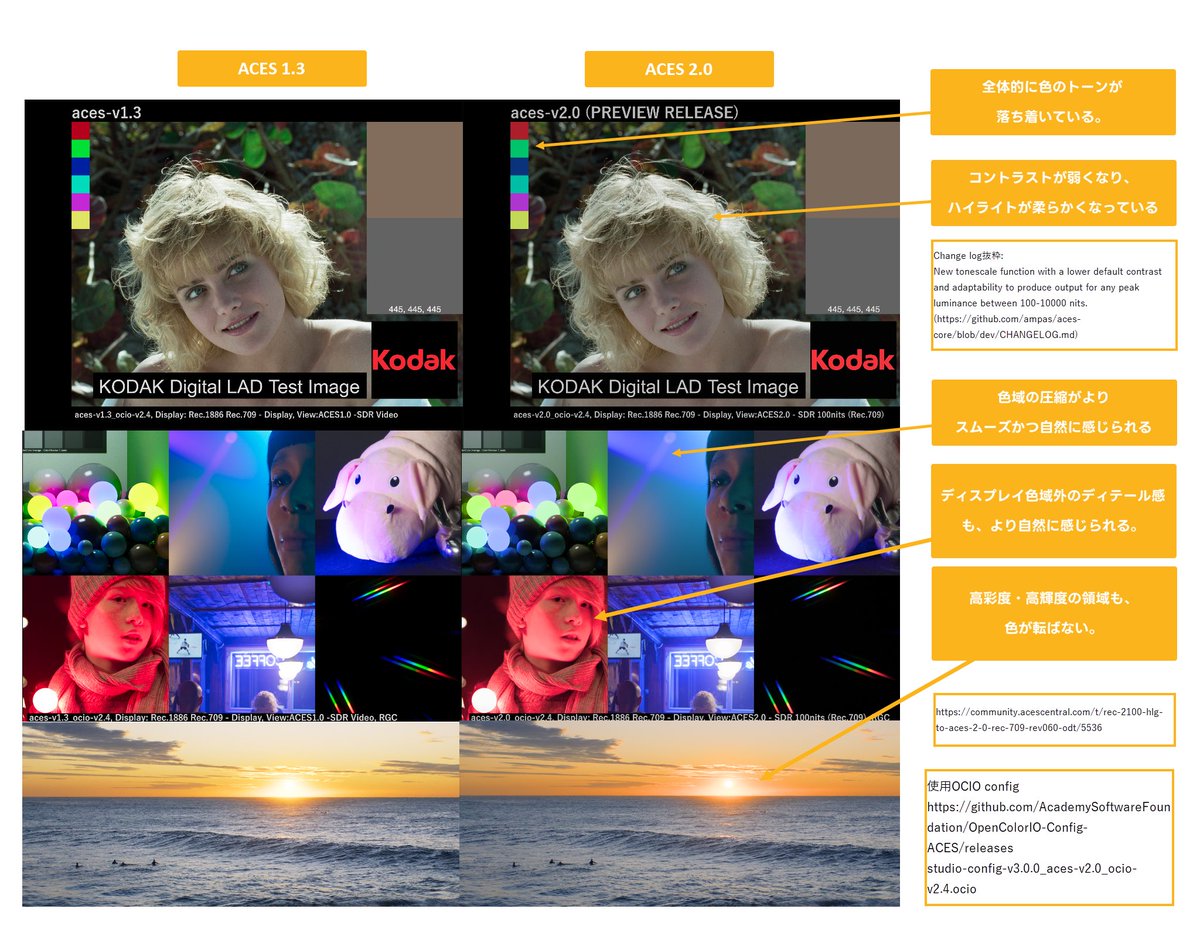1200x936 pixels.
Task: Click the '445, 445, 445' value in aces-v1.3 image
Action: click(415, 309)
